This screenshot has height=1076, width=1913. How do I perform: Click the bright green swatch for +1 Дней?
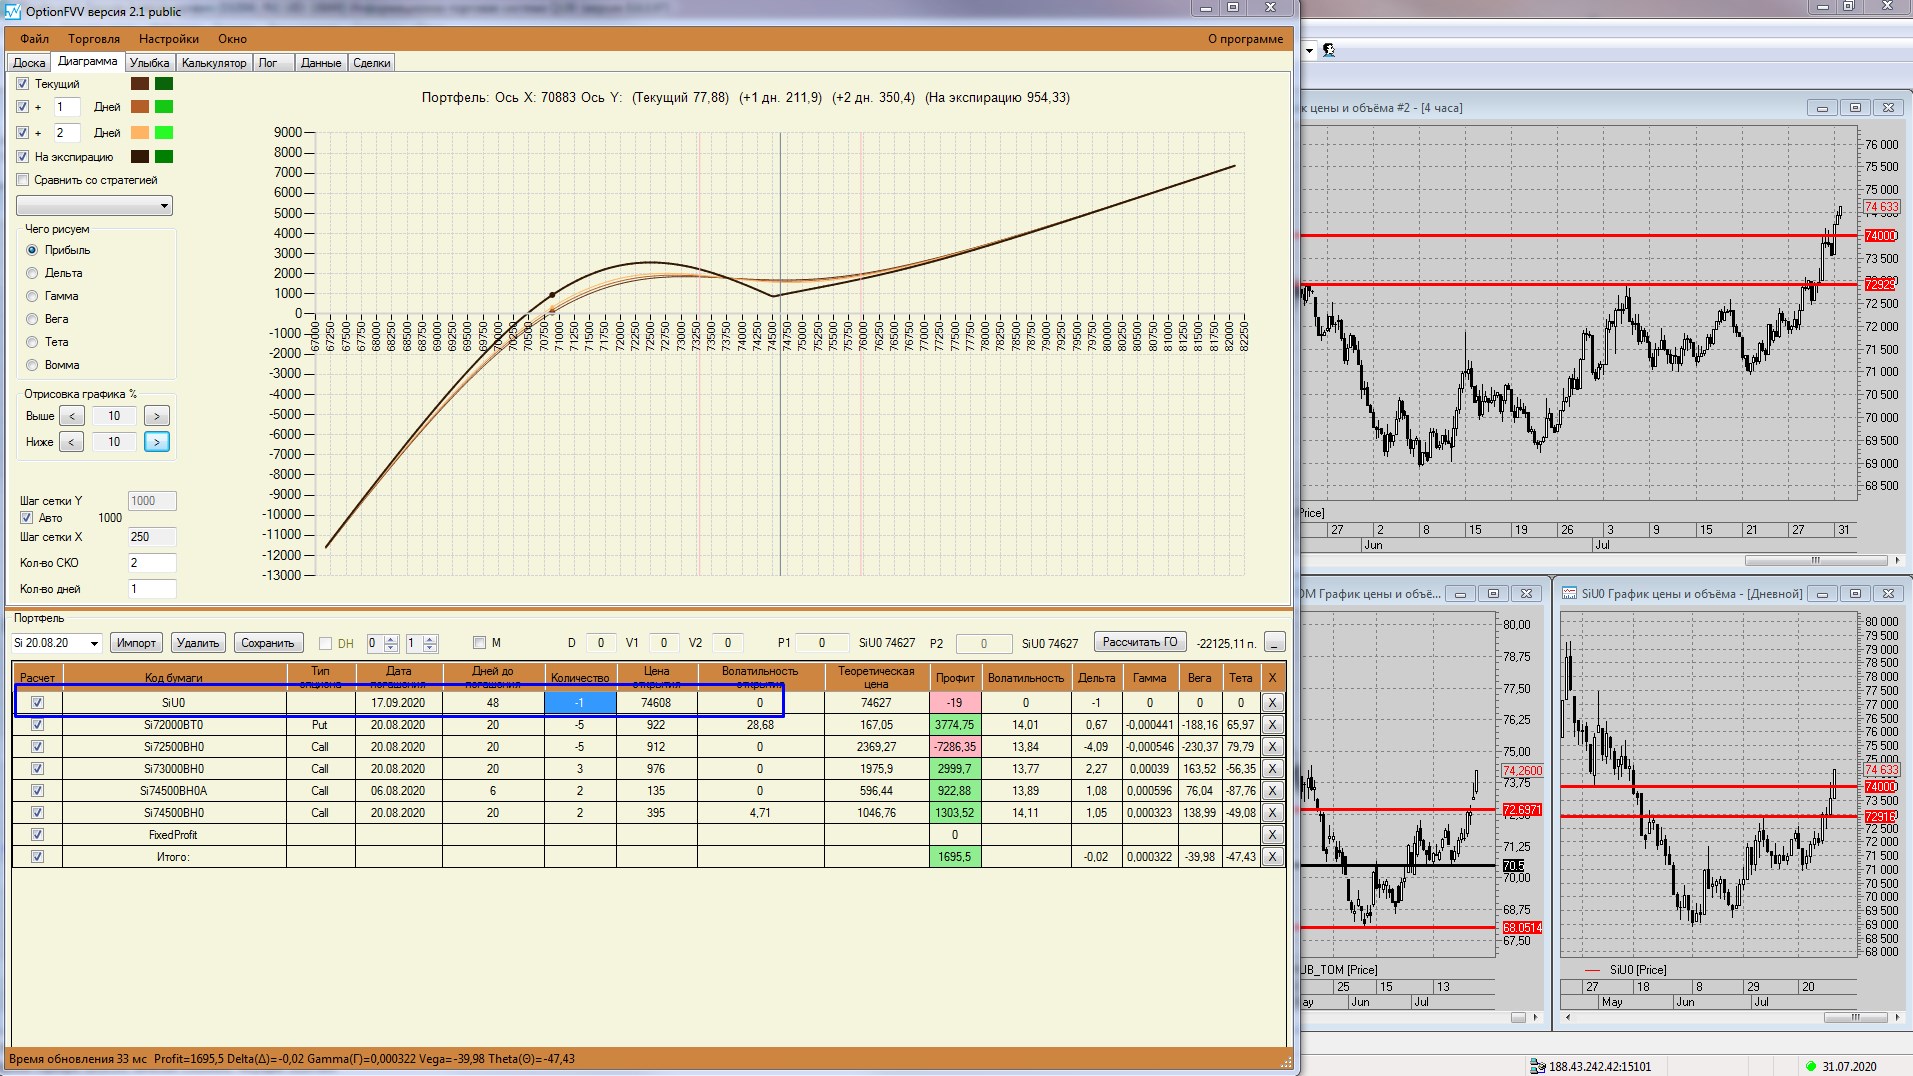coord(164,107)
